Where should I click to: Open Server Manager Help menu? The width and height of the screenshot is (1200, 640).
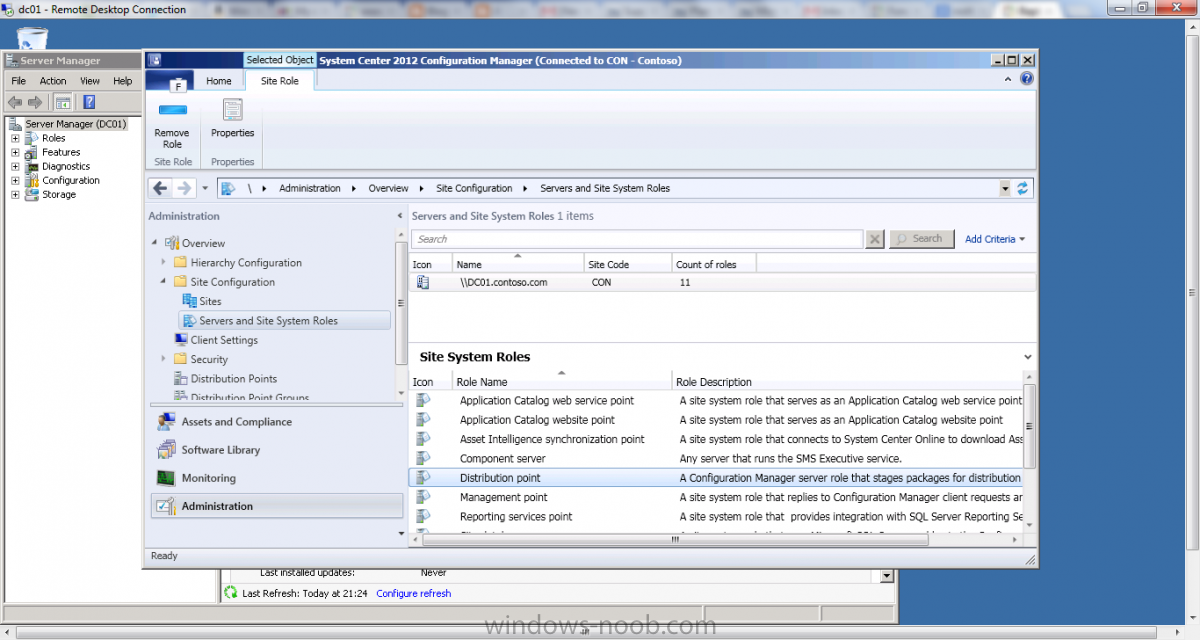click(x=122, y=81)
